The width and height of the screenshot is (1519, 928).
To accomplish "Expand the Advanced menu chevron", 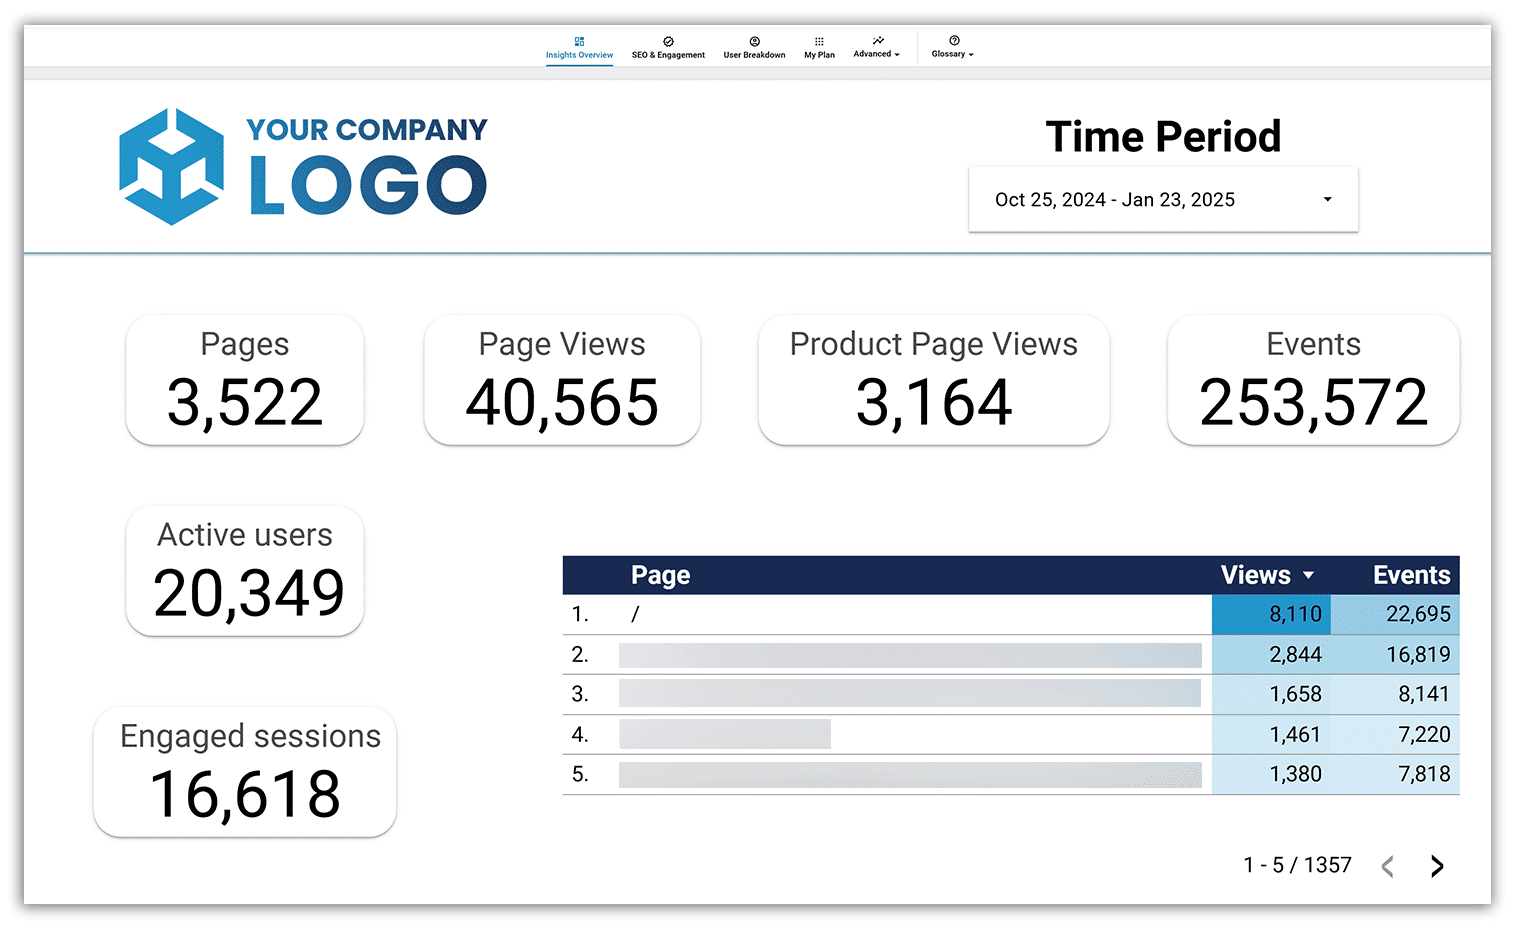I will (898, 55).
